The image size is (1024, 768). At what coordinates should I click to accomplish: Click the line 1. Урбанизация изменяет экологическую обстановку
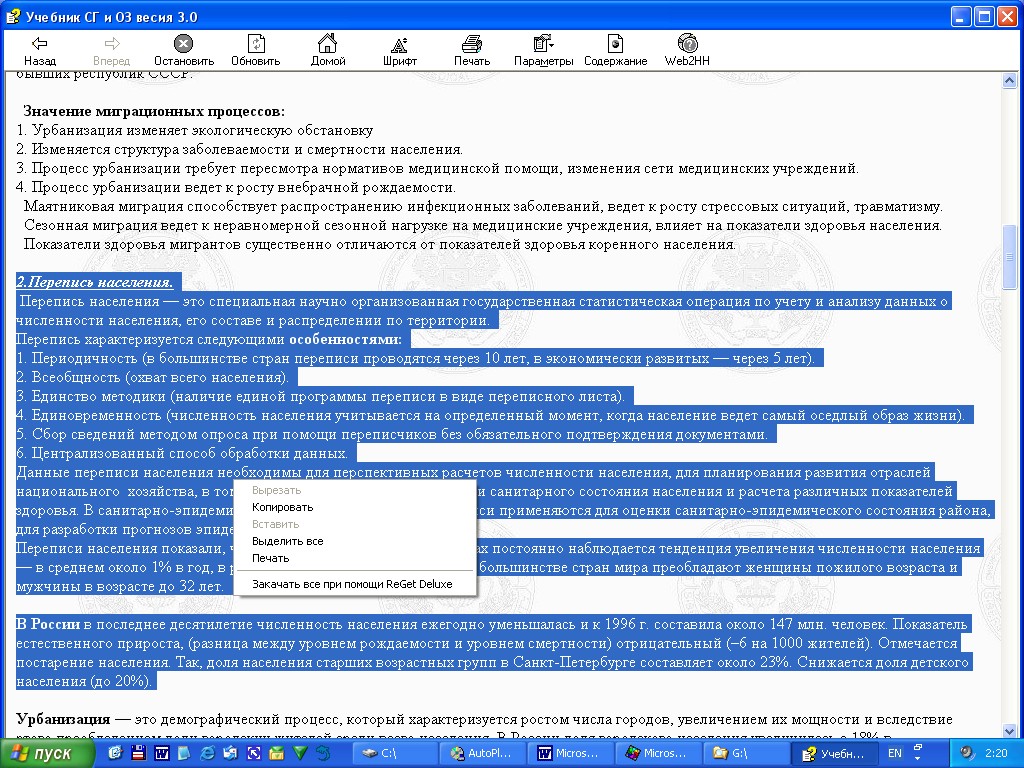195,130
